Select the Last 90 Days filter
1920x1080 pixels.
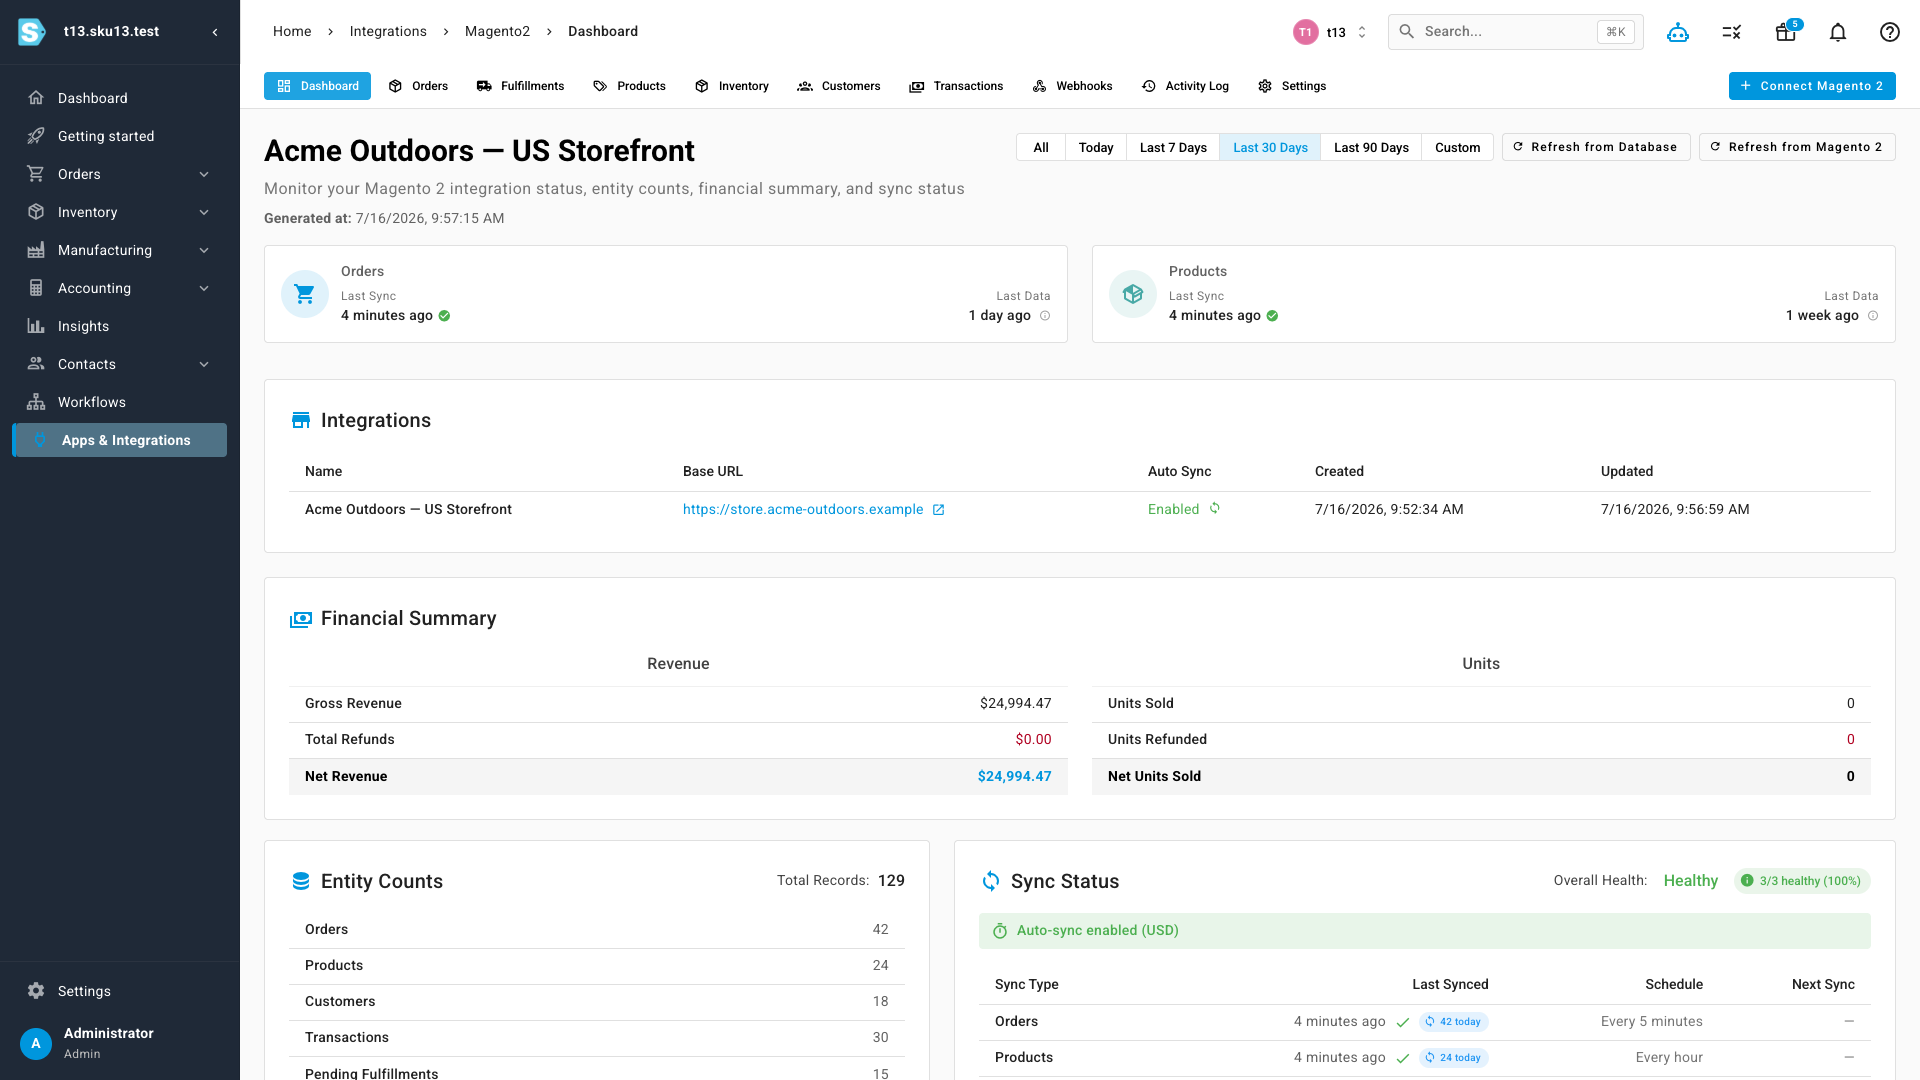pos(1371,147)
